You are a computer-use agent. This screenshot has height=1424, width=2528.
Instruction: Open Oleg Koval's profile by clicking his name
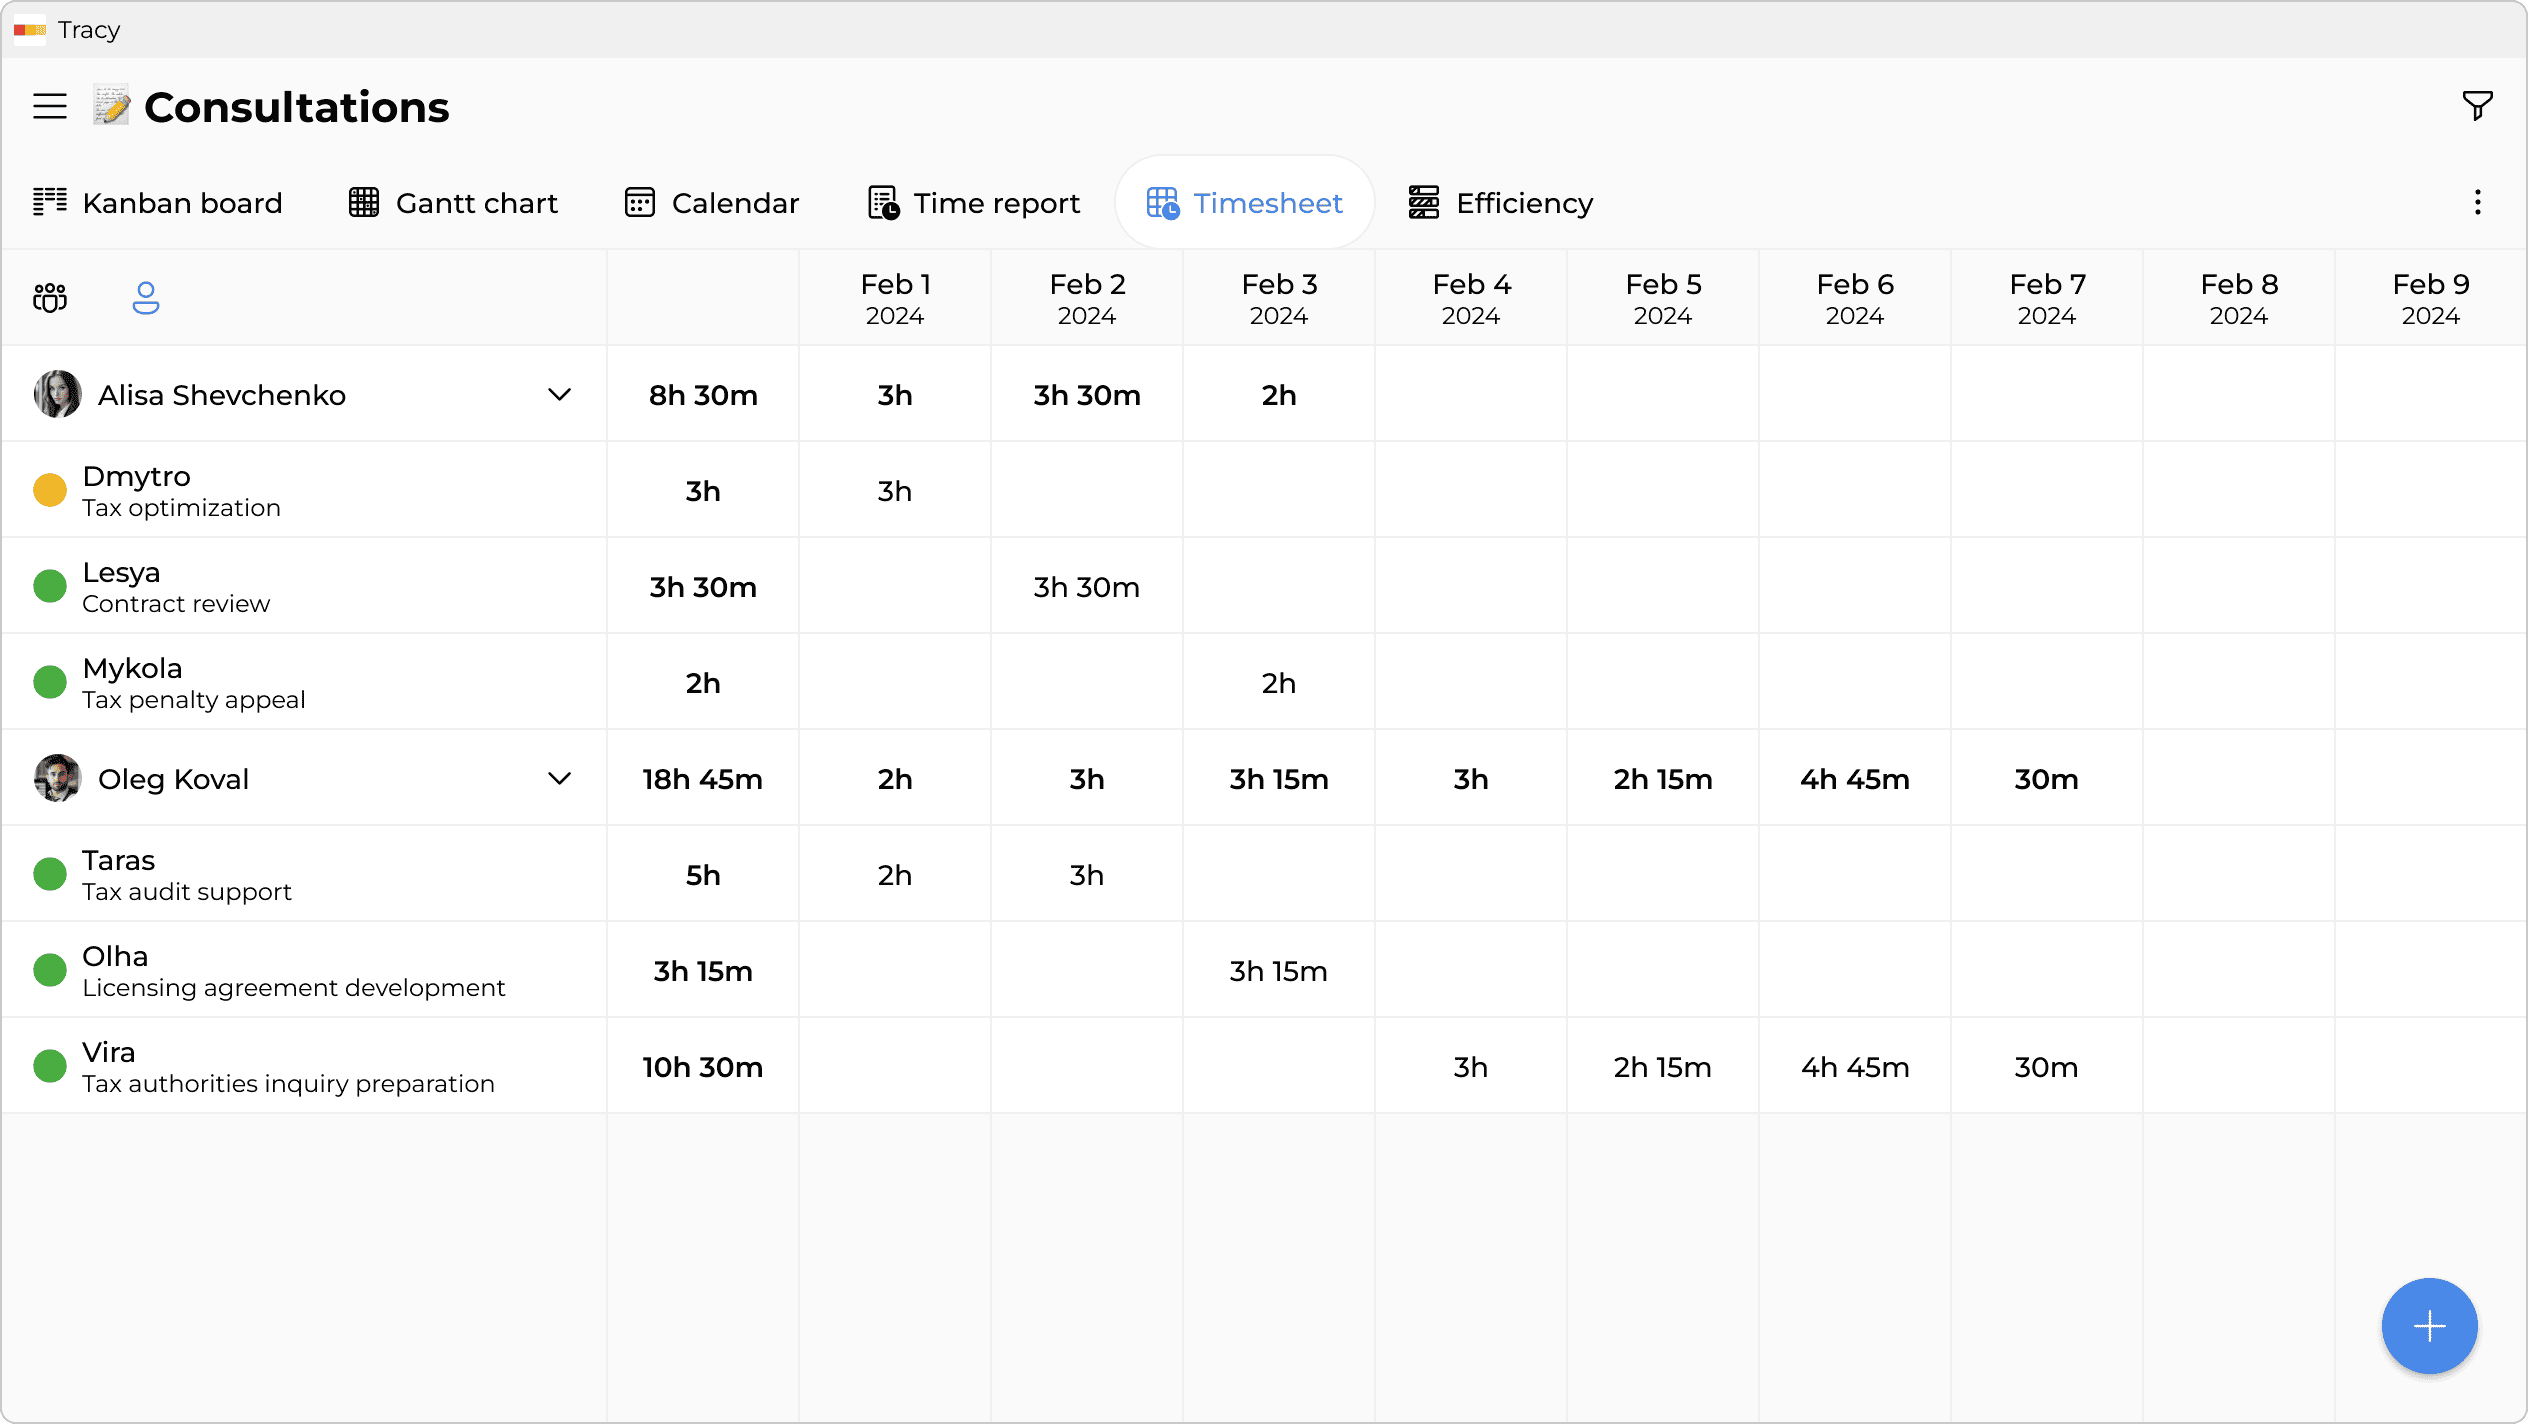click(173, 778)
